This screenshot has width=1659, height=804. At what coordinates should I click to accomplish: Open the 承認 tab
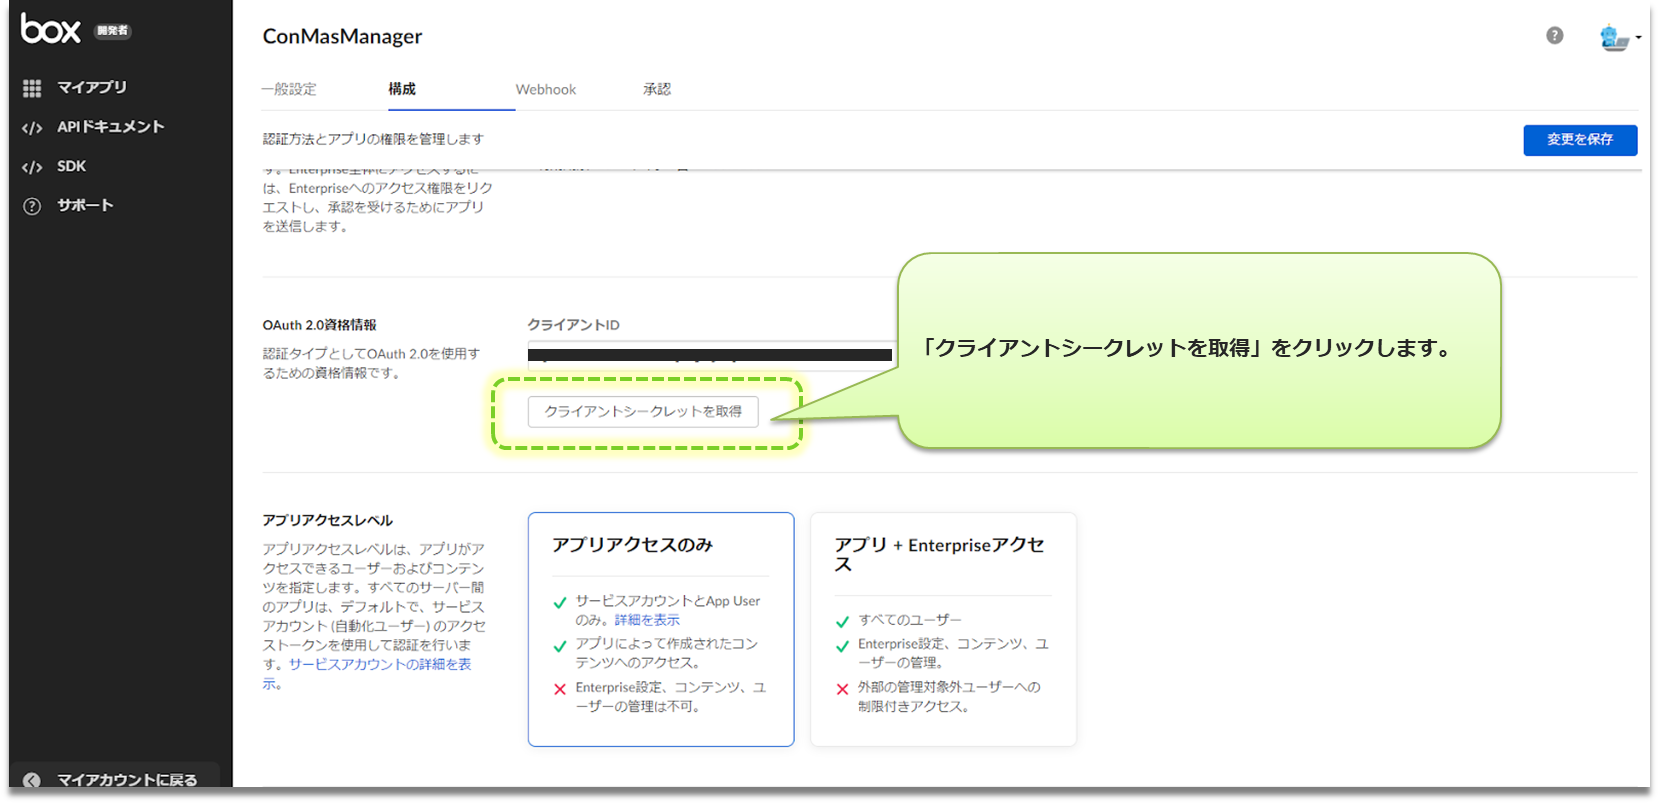point(657,89)
